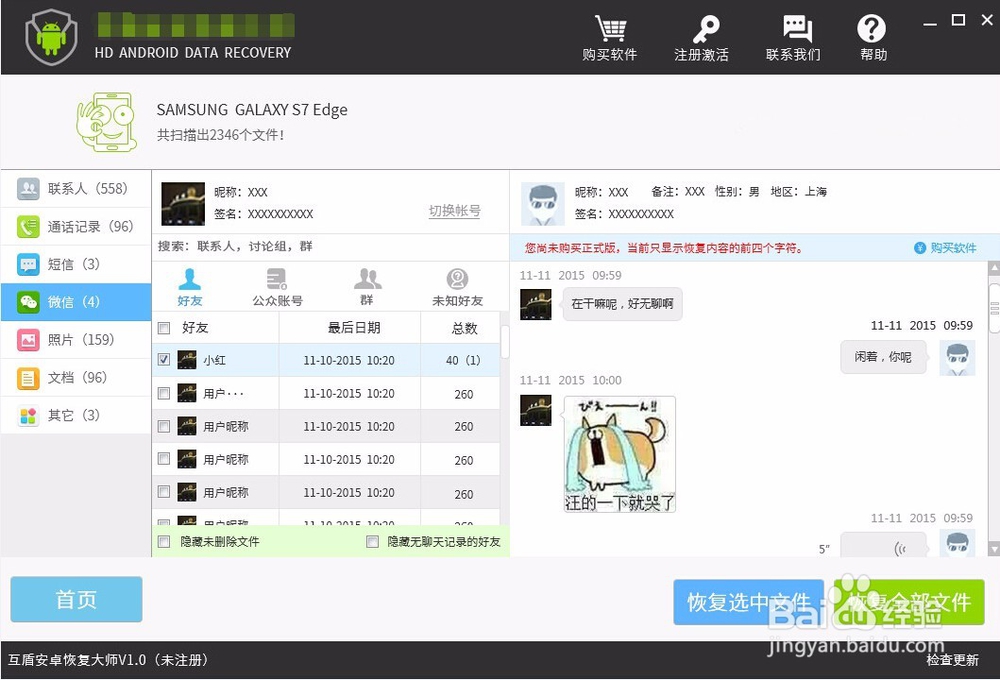Screen dimensions: 1000x680
Task: Select the 未知好友 unknown friends icon
Action: coord(457,284)
